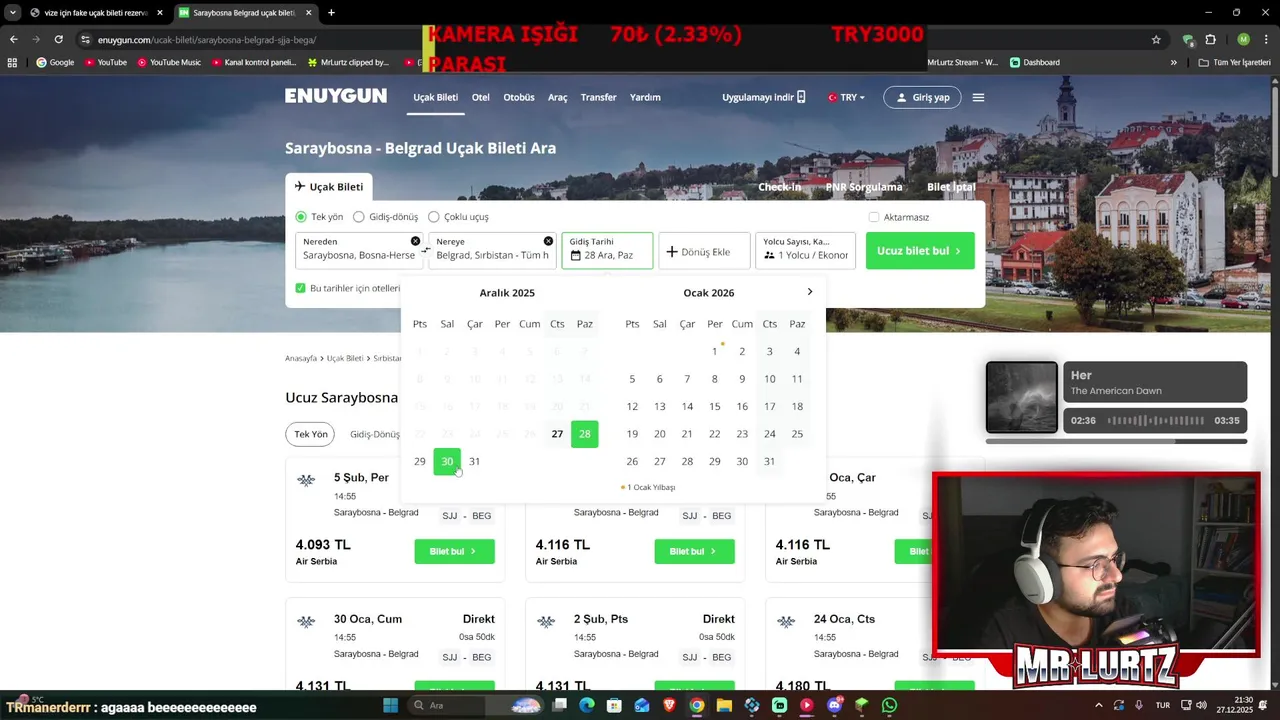This screenshot has width=1280, height=720.
Task: Open the Dashboard bookmark
Action: pyautogui.click(x=1035, y=62)
